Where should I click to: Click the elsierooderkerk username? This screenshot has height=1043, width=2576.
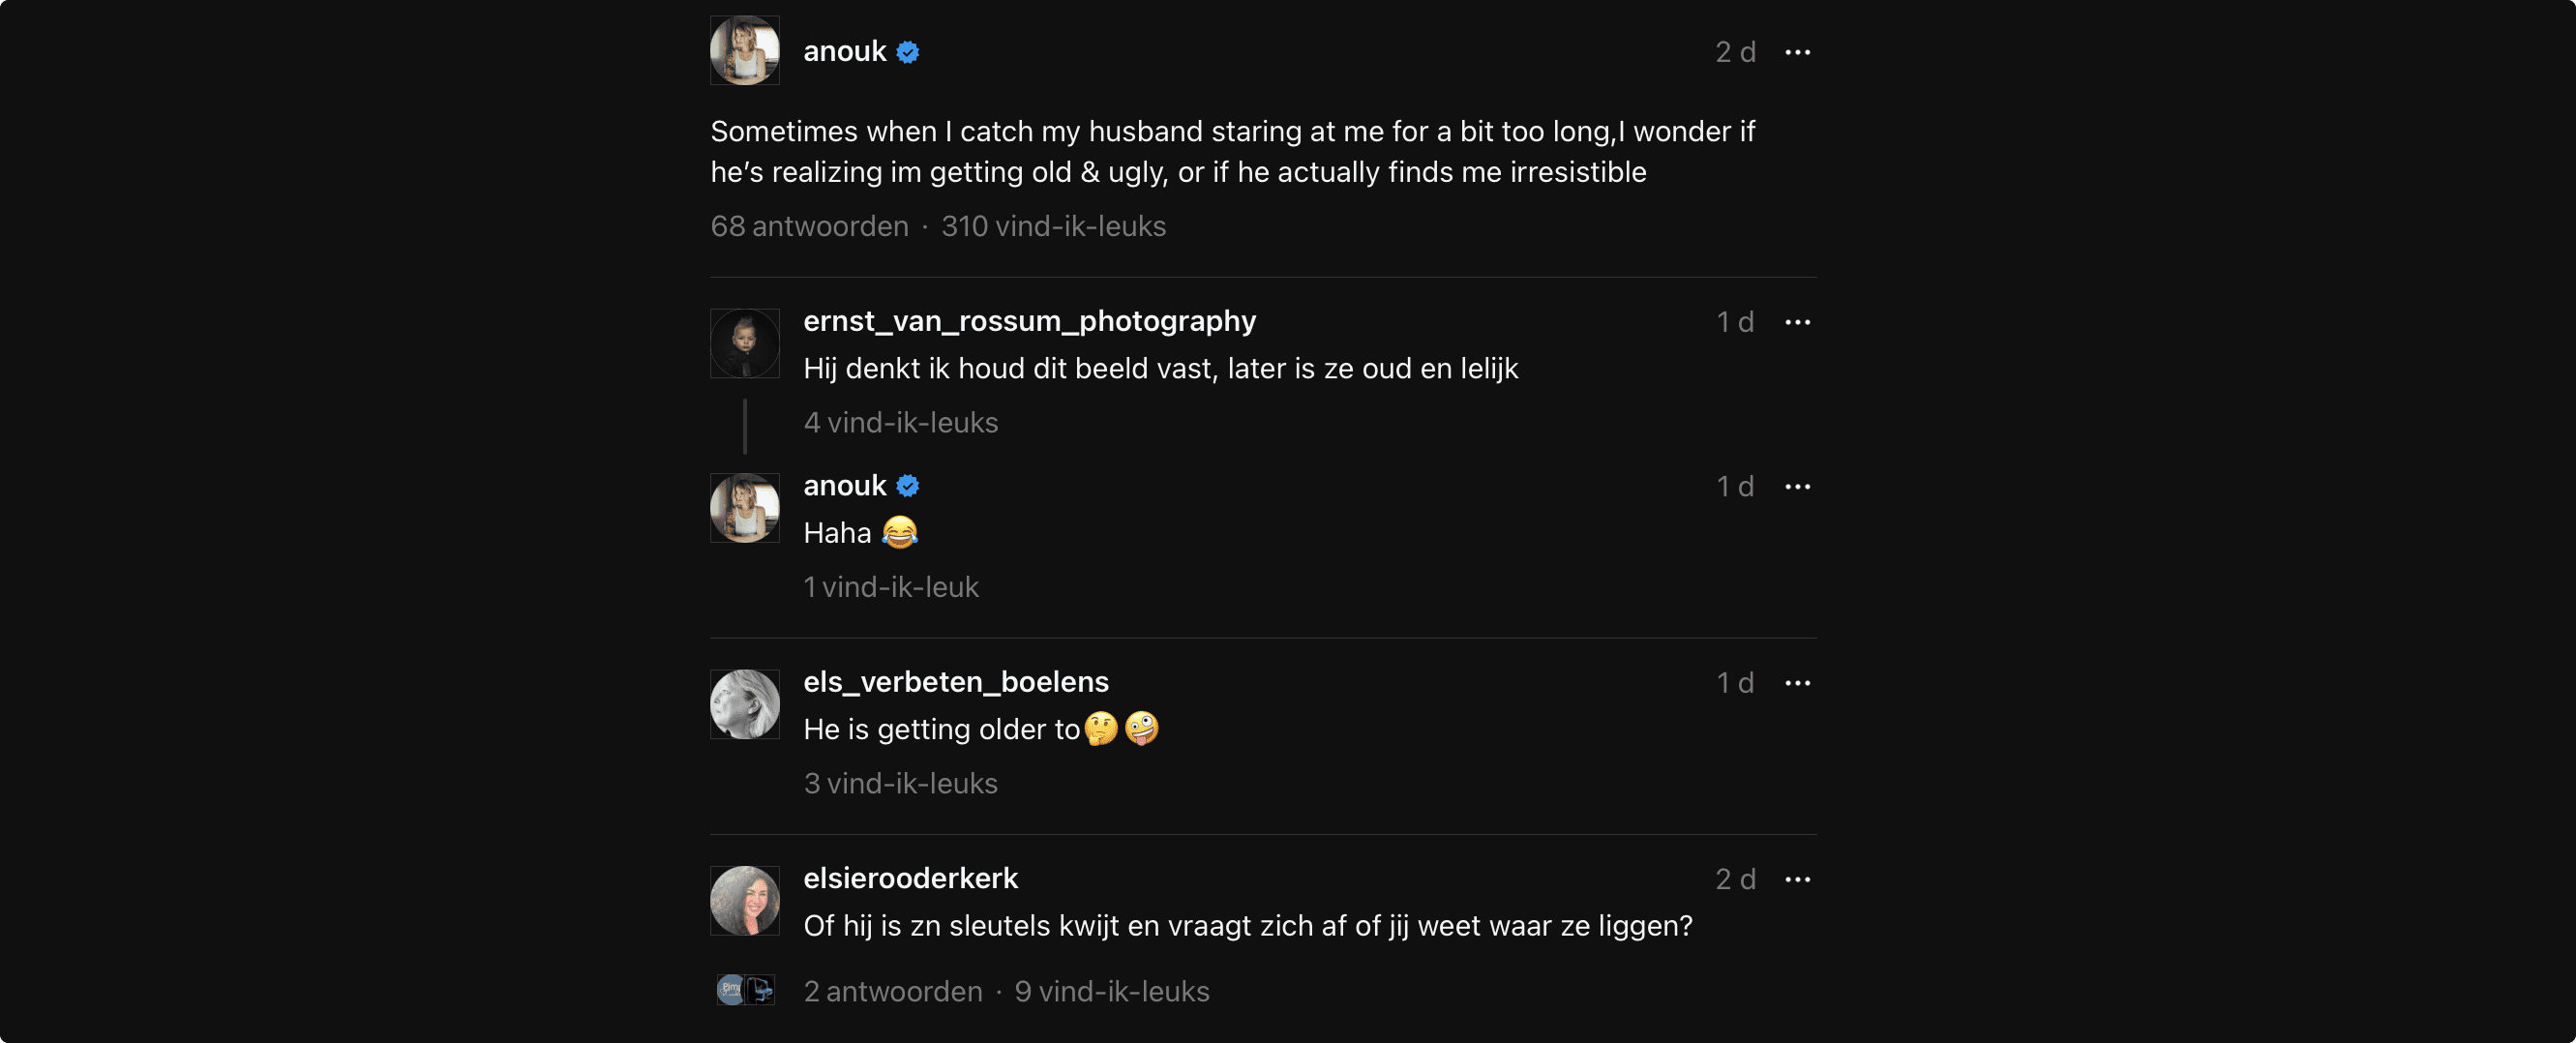[910, 878]
